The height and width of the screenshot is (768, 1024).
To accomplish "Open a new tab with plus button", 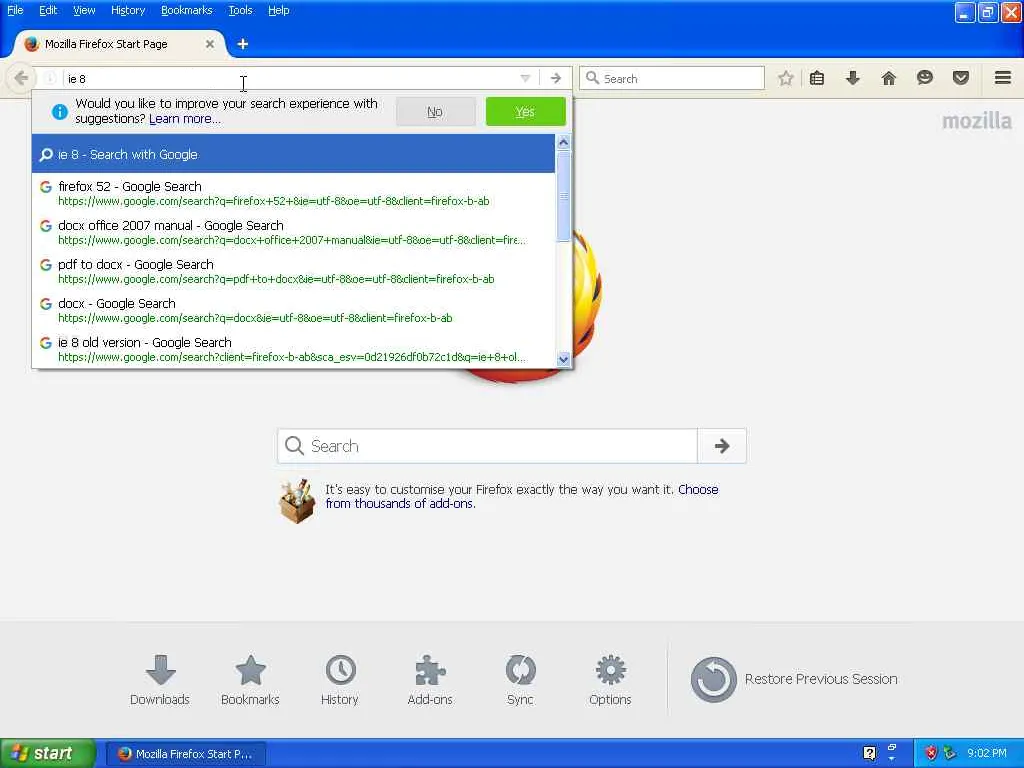I will click(x=243, y=44).
